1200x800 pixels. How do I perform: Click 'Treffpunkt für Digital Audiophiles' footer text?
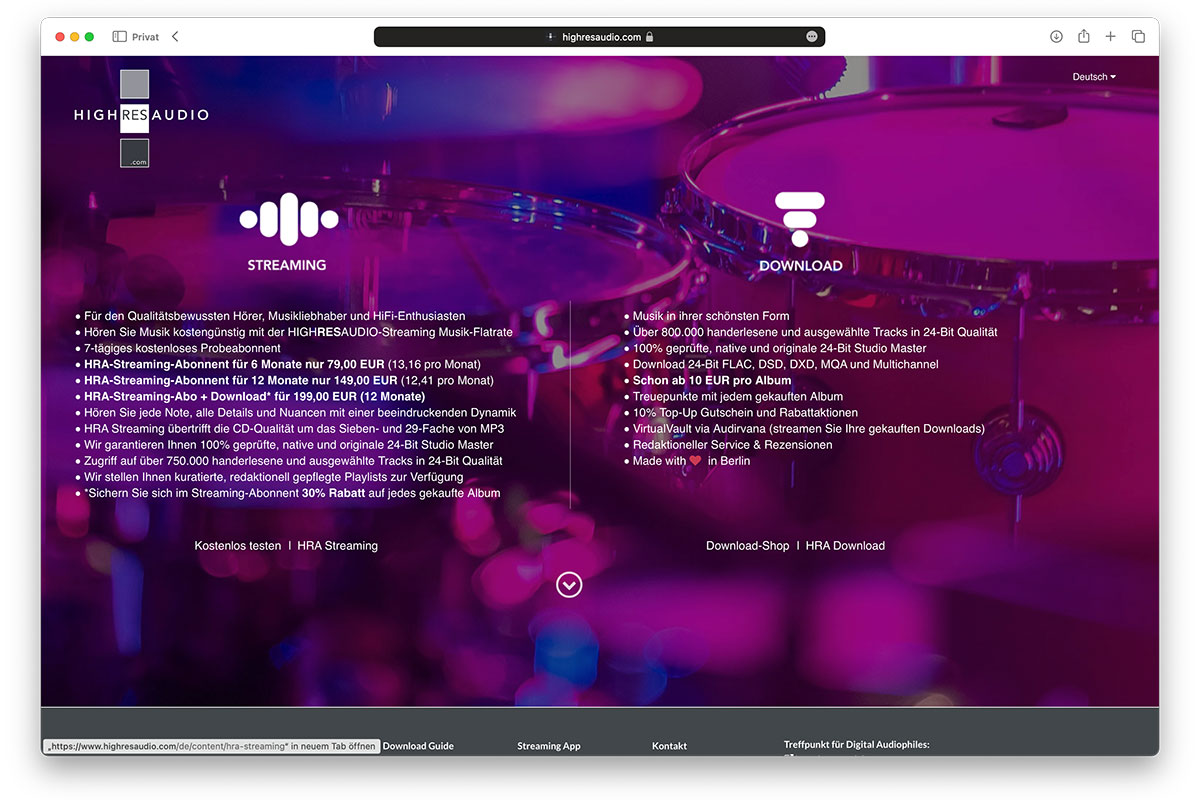click(857, 745)
